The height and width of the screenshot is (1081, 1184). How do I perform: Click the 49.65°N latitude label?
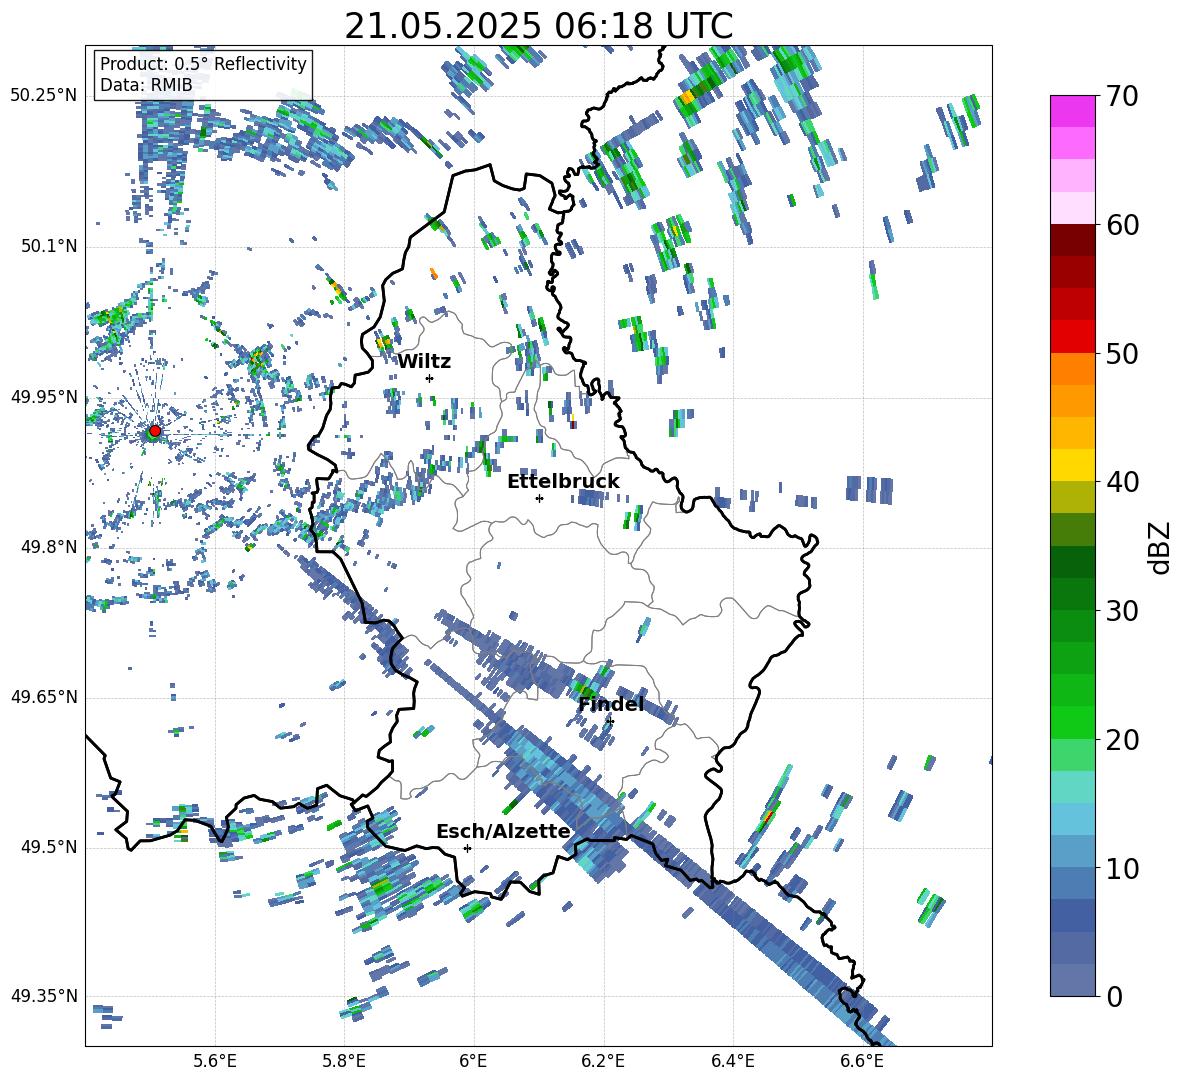pyautogui.click(x=44, y=697)
